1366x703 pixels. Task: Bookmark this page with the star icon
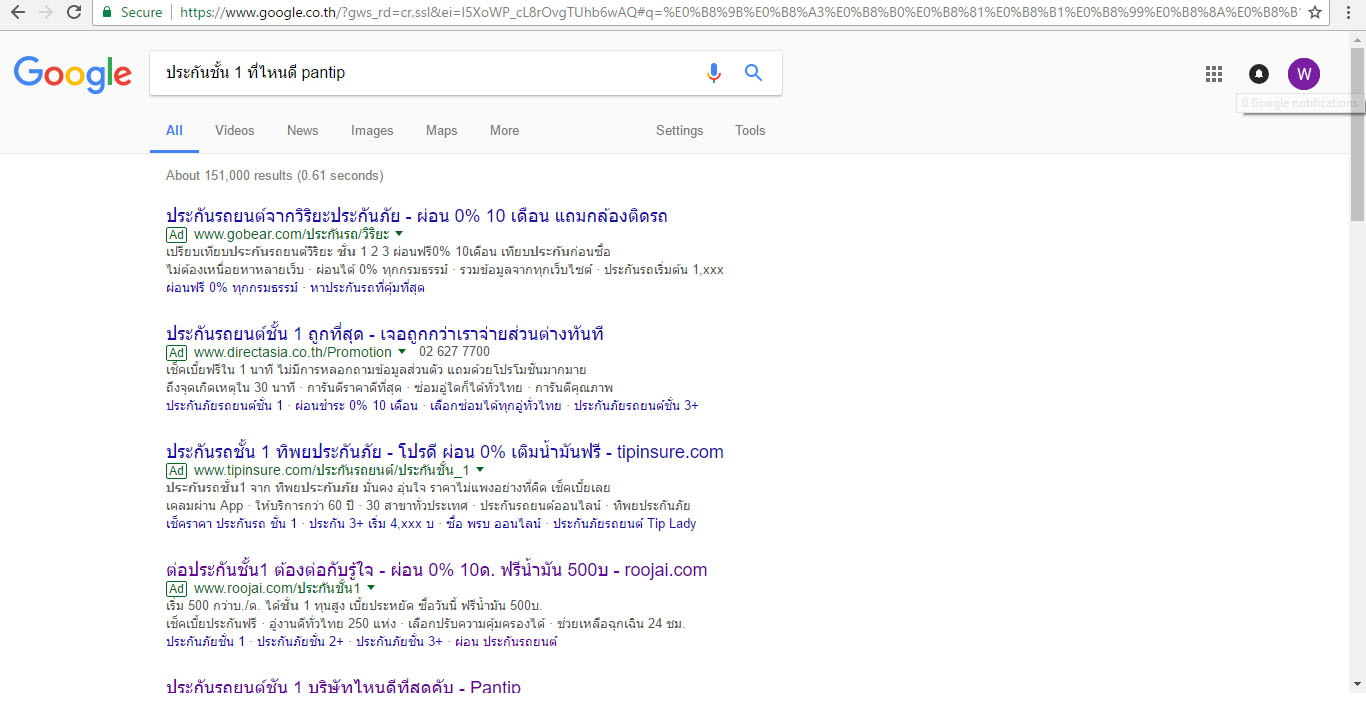click(1315, 12)
